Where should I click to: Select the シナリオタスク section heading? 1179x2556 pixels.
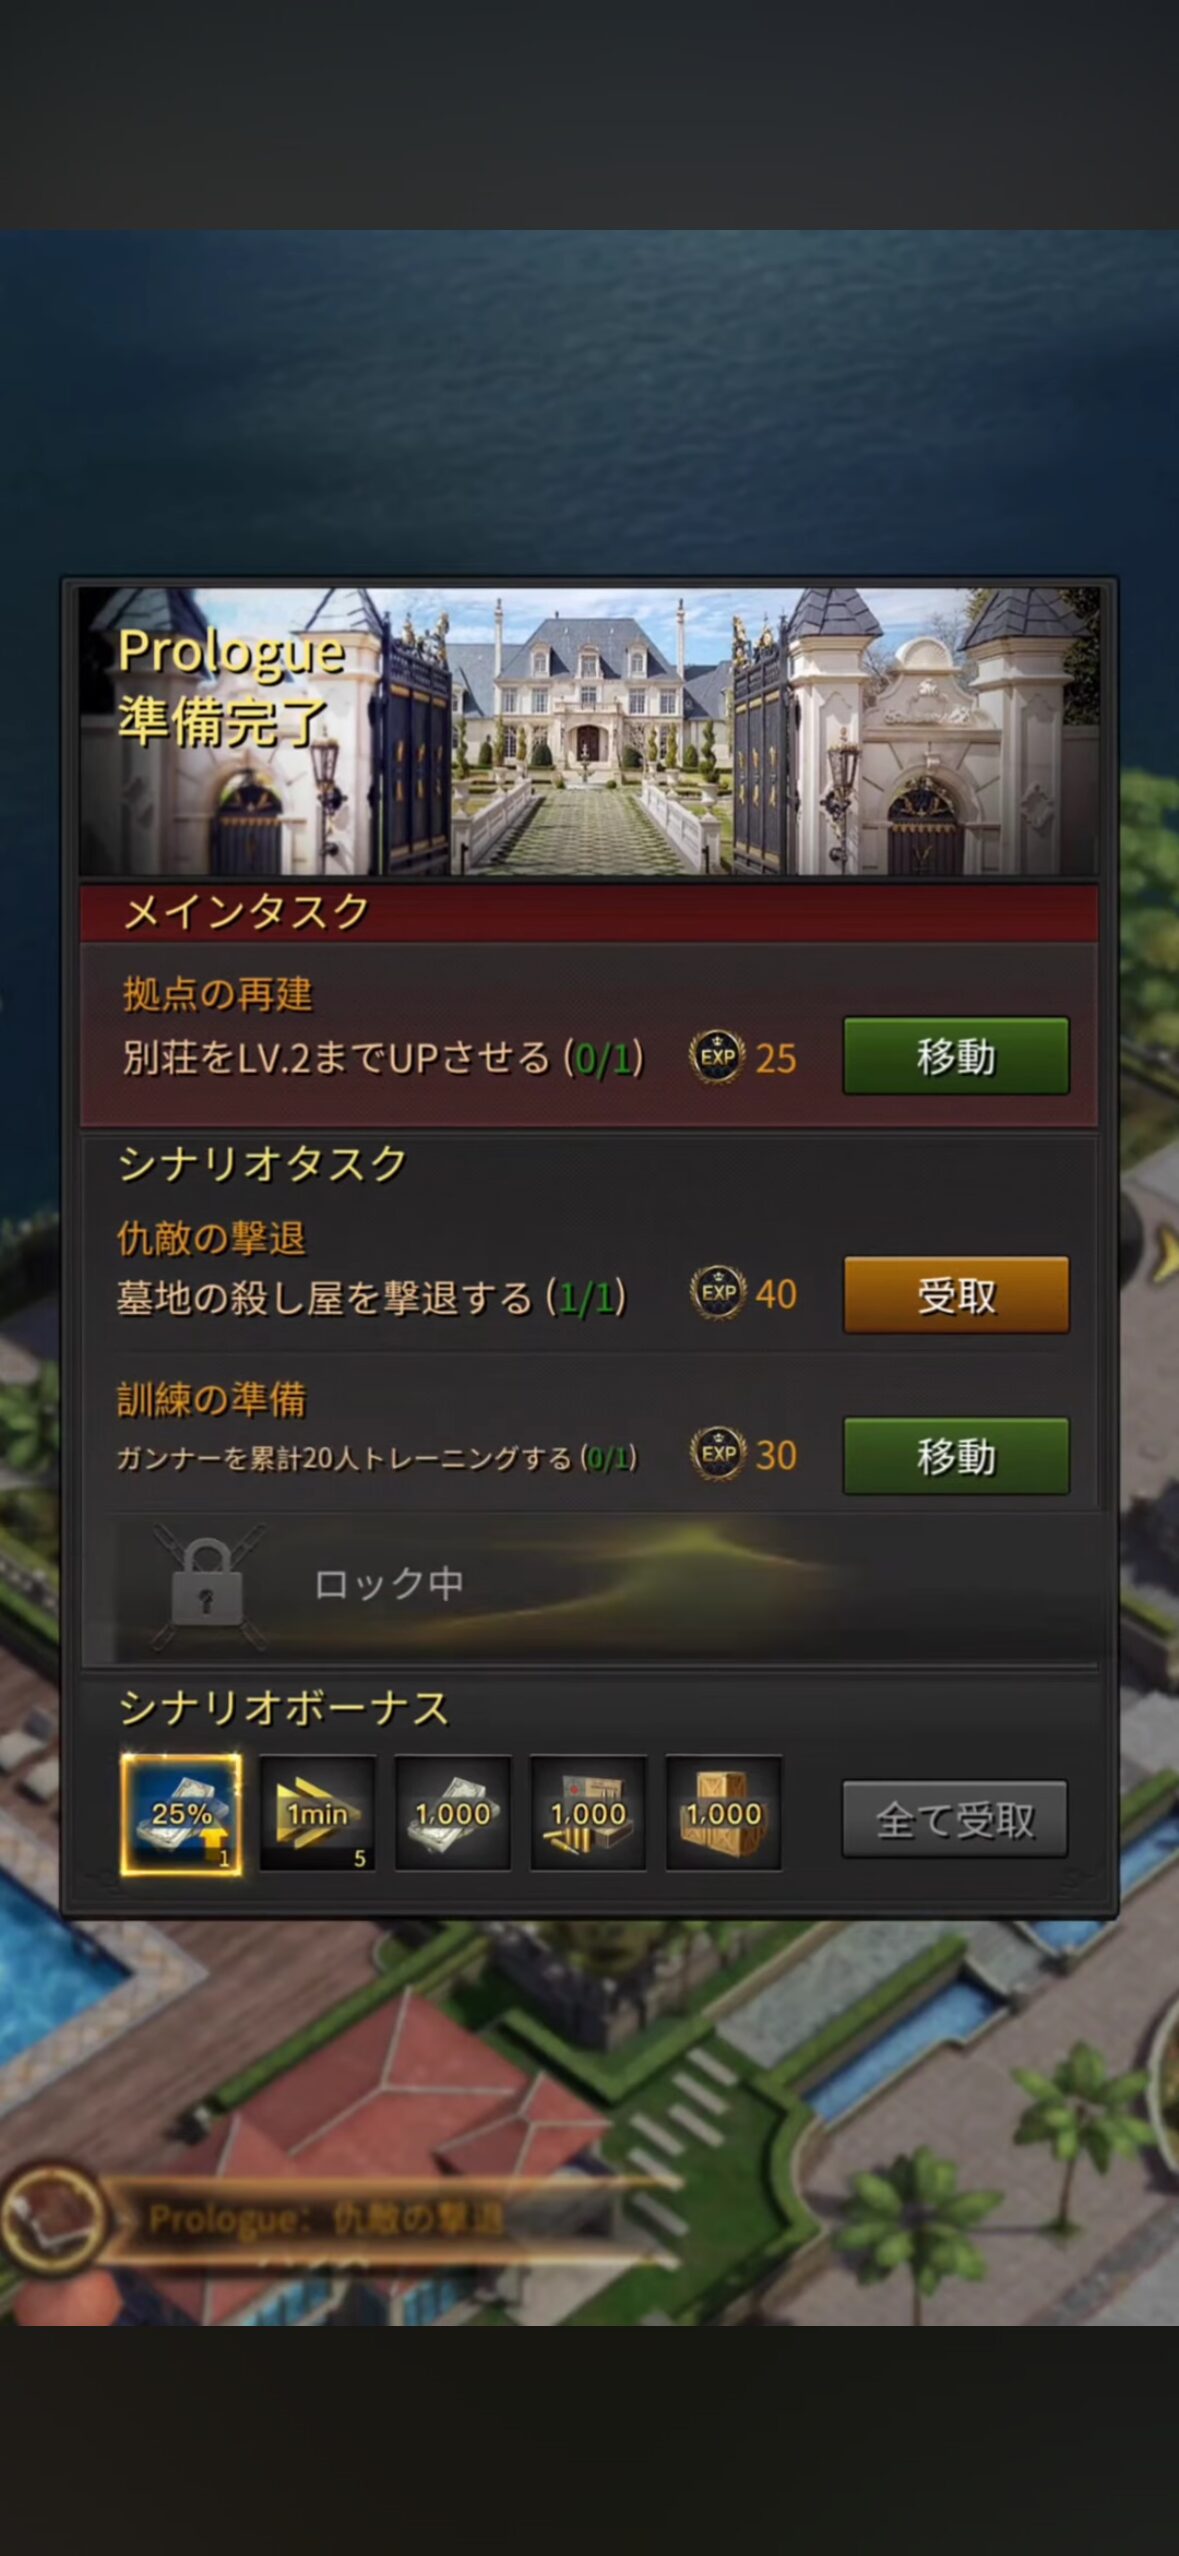click(263, 1164)
